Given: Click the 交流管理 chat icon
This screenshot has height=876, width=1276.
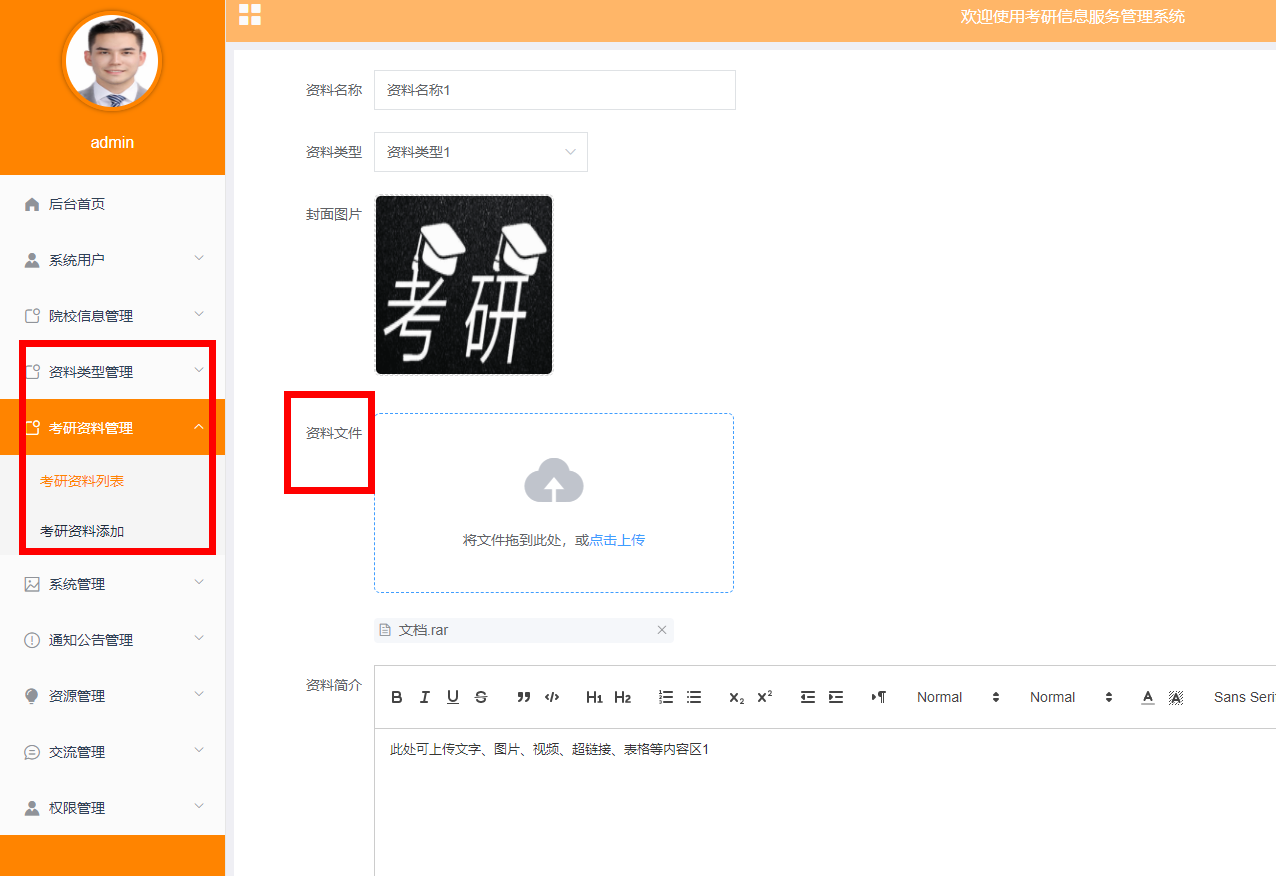Looking at the screenshot, I should 32,752.
